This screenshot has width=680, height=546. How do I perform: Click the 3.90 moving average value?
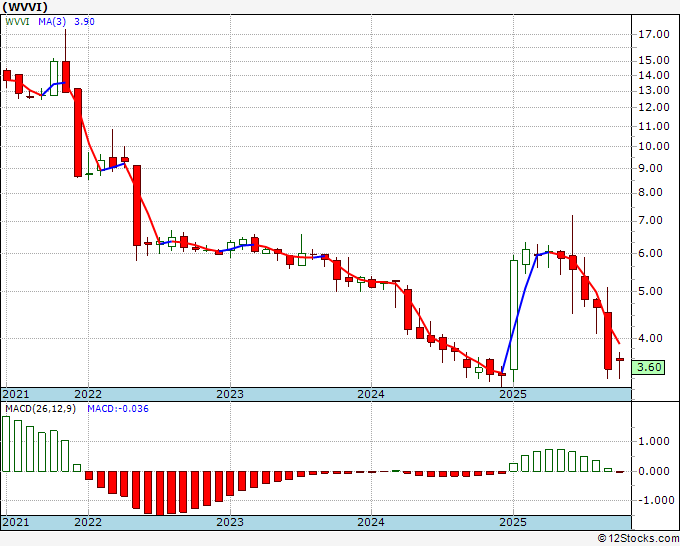pyautogui.click(x=84, y=22)
